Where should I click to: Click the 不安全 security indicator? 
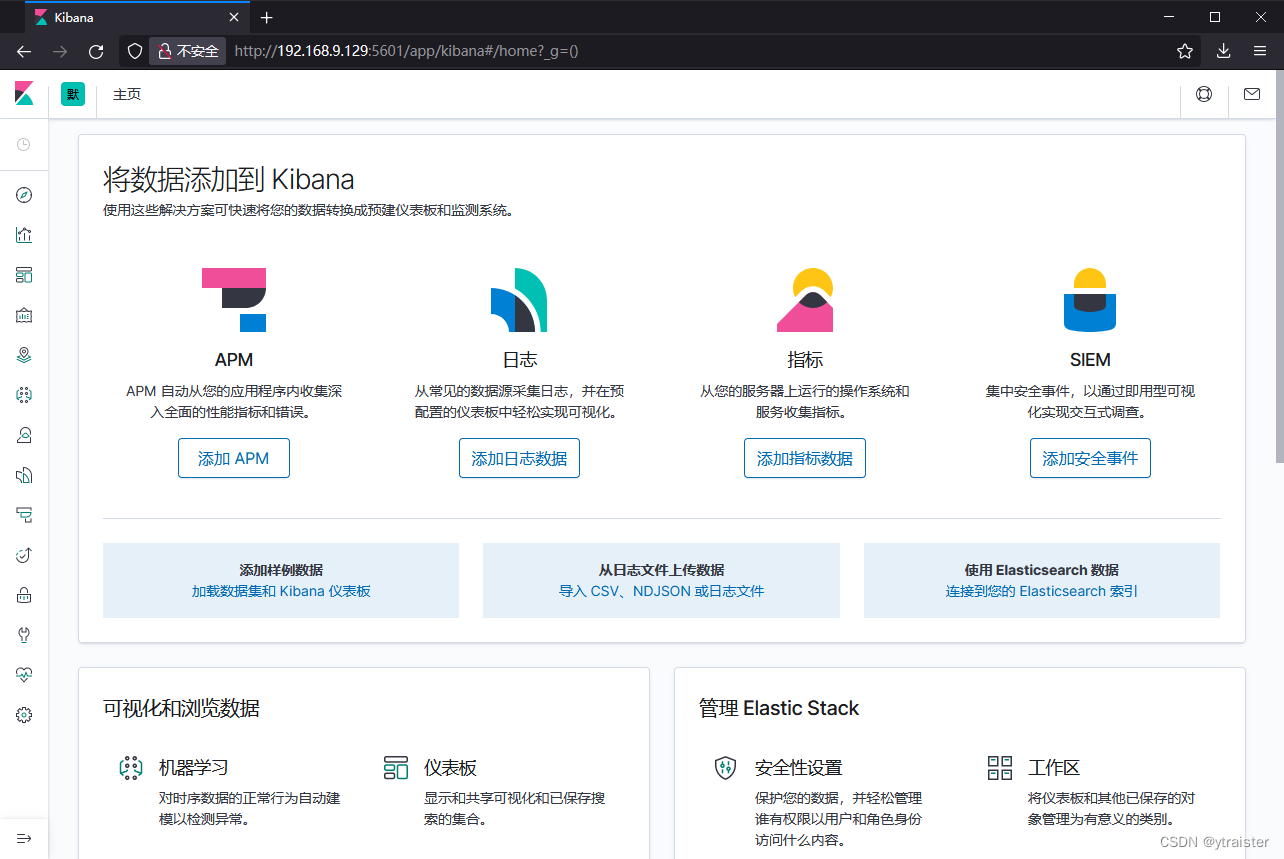188,51
